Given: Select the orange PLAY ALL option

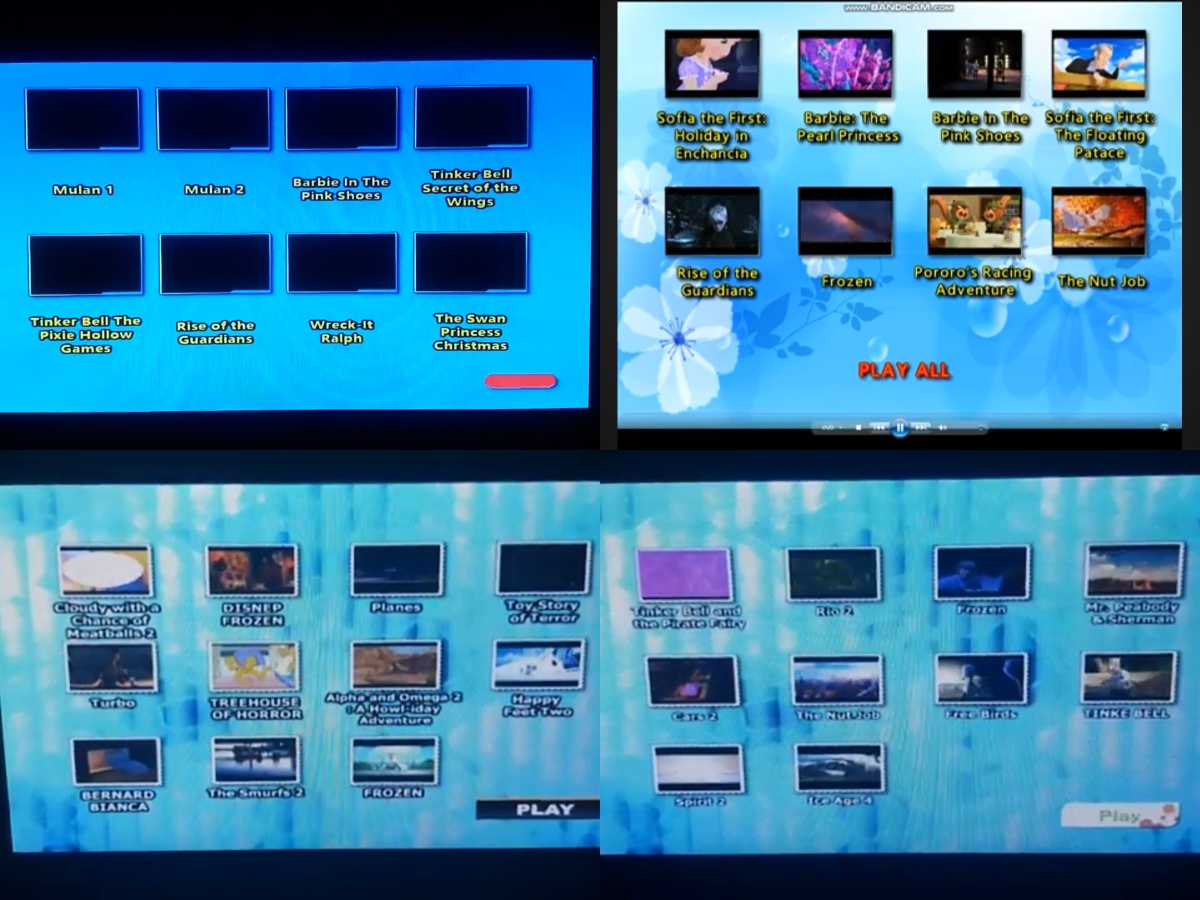Looking at the screenshot, I should pyautogui.click(x=904, y=371).
